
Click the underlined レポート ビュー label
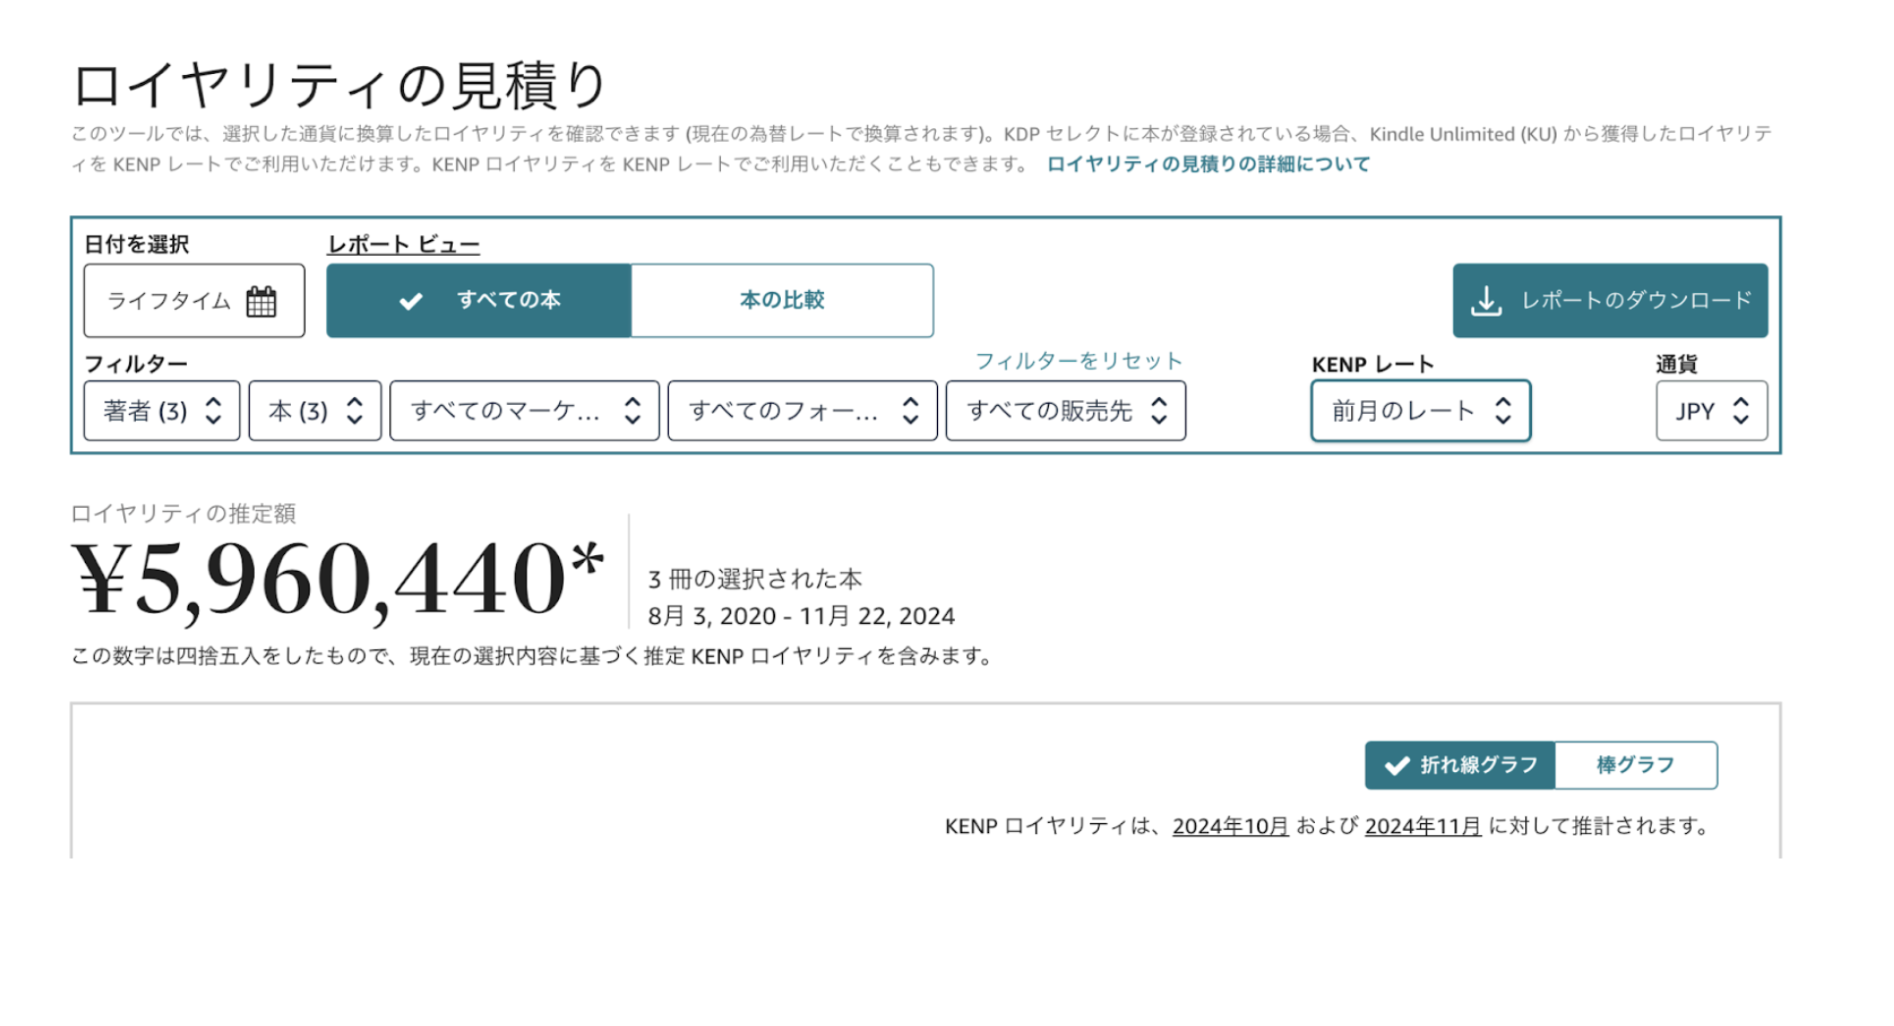tap(403, 244)
